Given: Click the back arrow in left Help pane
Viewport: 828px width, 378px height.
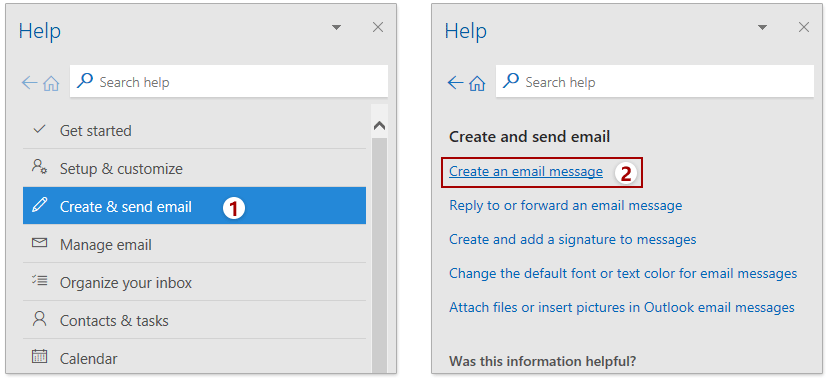Looking at the screenshot, I should [29, 82].
